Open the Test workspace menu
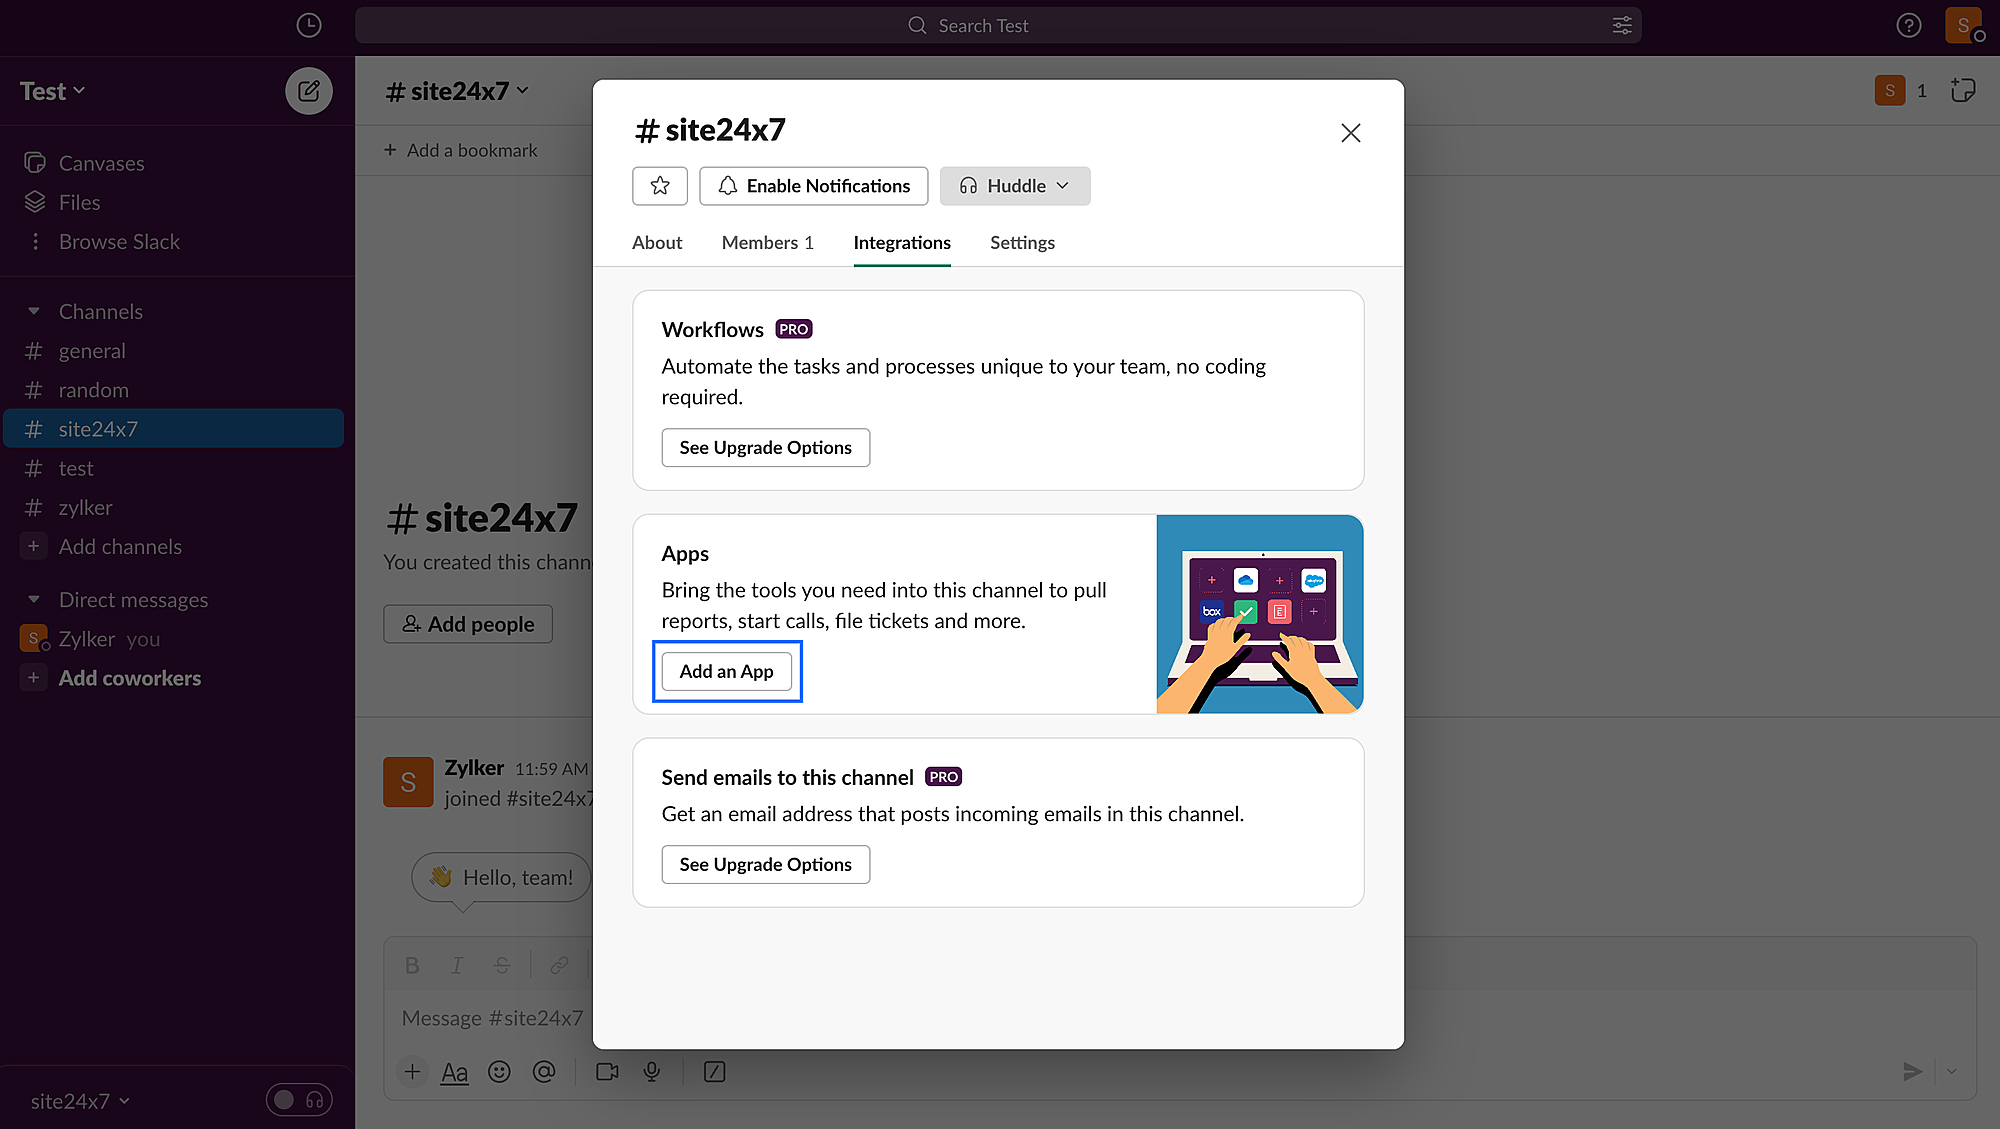Viewport: 2000px width, 1129px height. [x=52, y=91]
